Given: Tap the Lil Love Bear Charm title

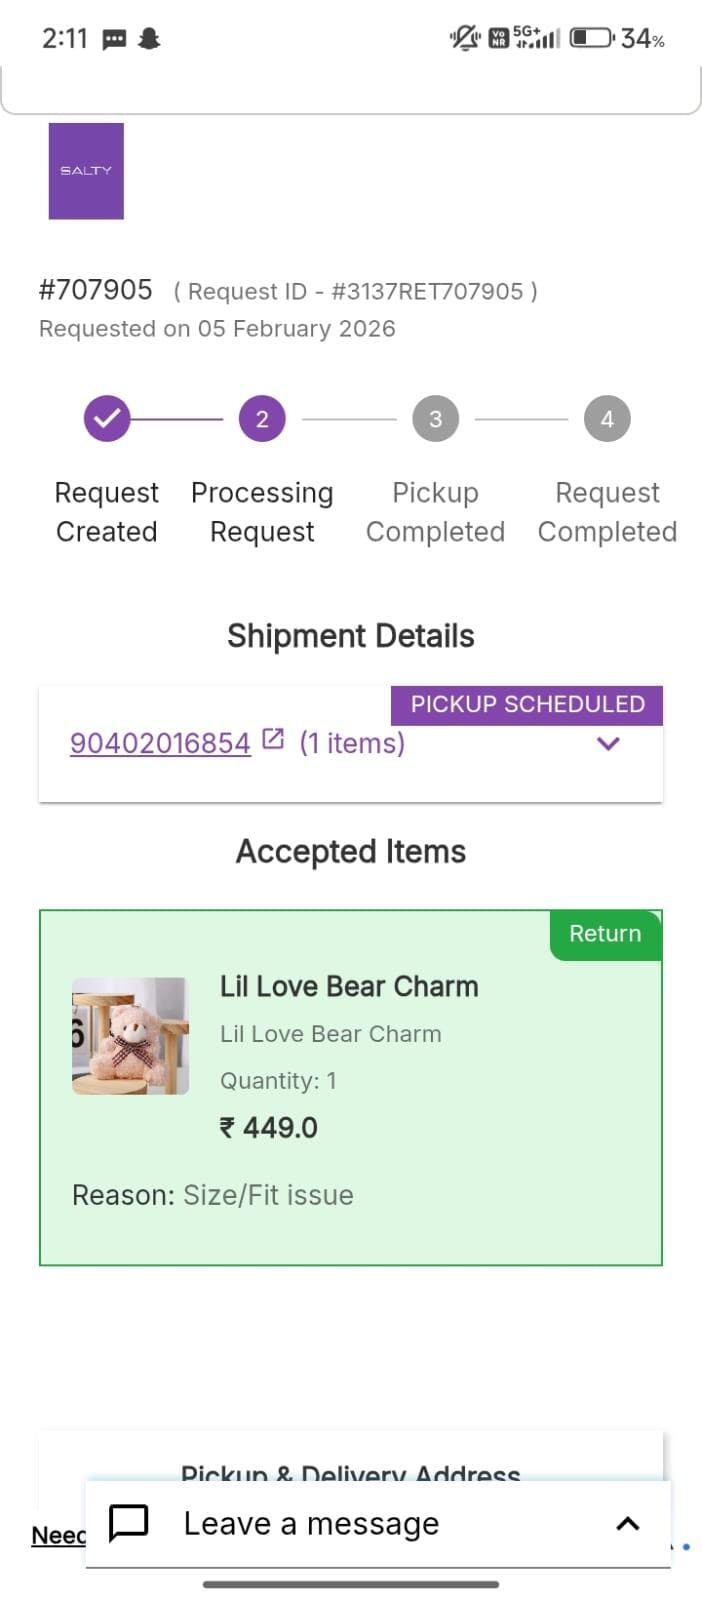Looking at the screenshot, I should click(349, 987).
